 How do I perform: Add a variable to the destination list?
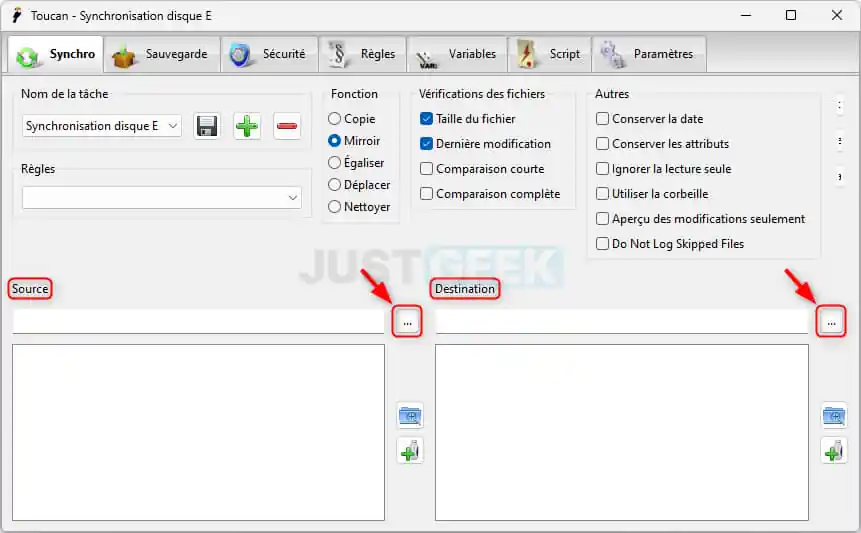pos(834,452)
